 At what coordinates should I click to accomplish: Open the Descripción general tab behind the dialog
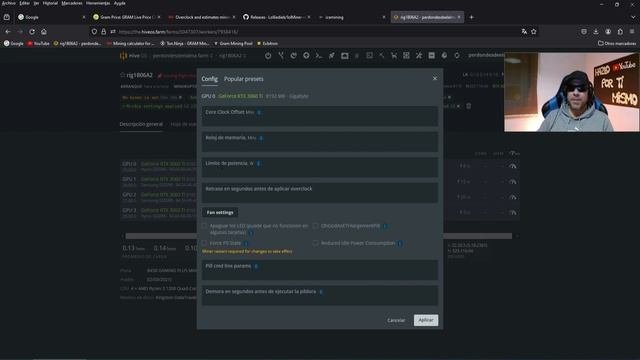pos(141,124)
